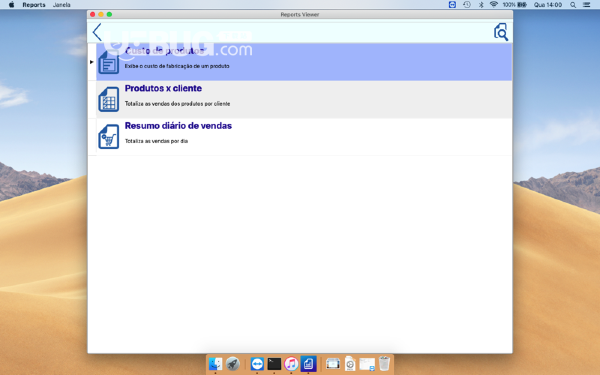Open the minimized screenshot window in Dock
600x375 pixels.
pos(333,364)
